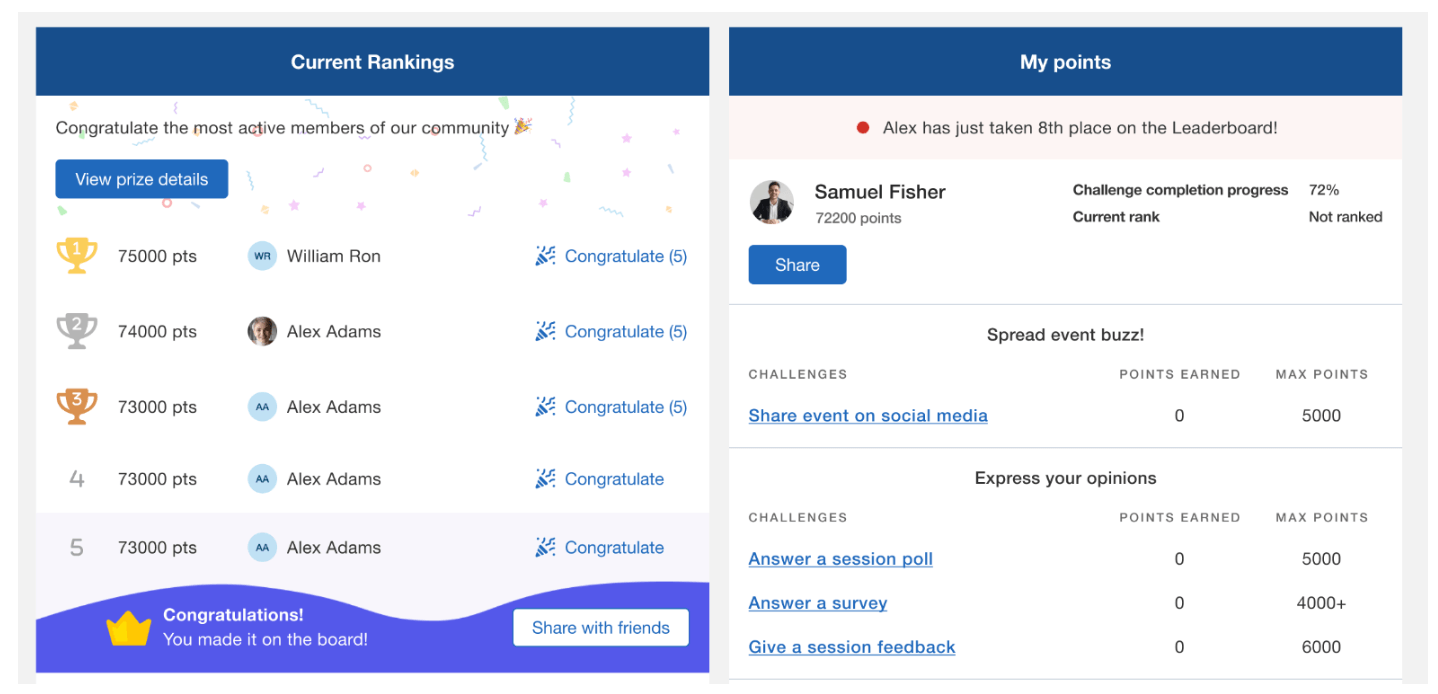Click View prize details
The height and width of the screenshot is (694, 1438).
(141, 179)
